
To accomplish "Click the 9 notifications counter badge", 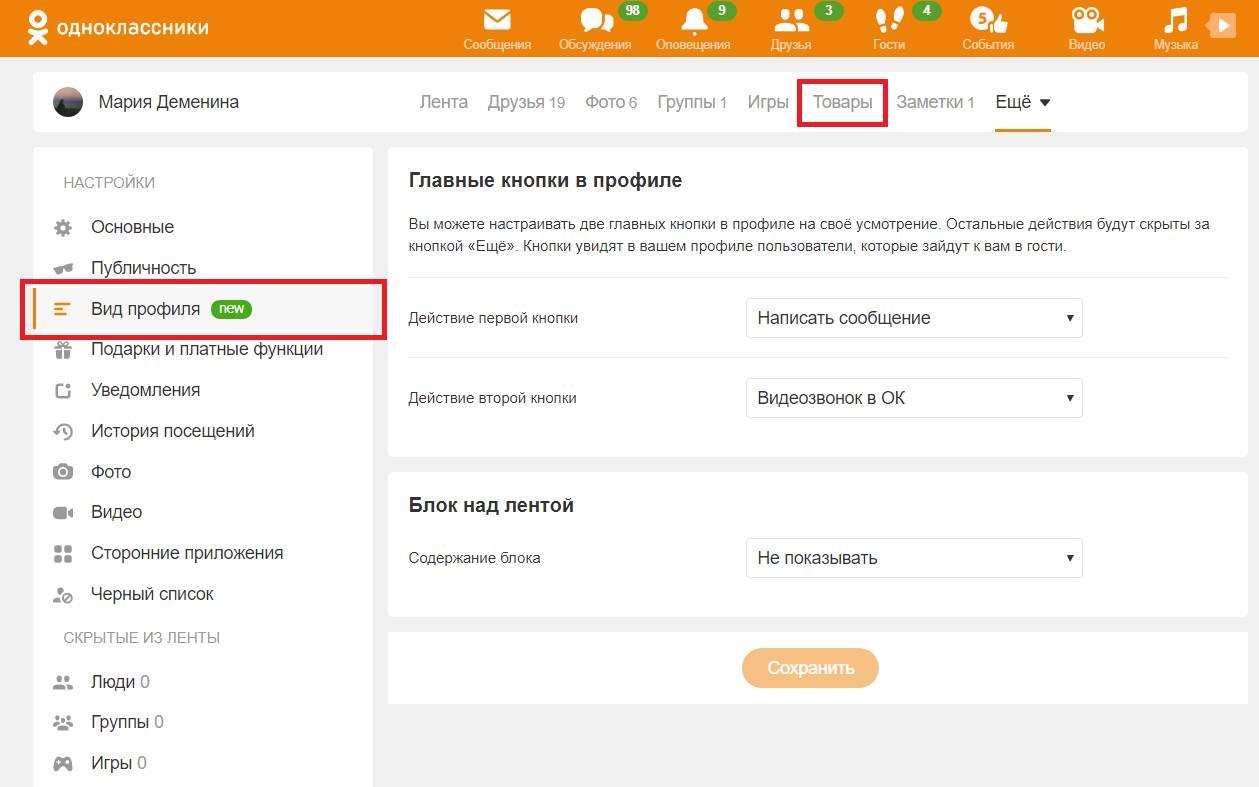I will 722,11.
